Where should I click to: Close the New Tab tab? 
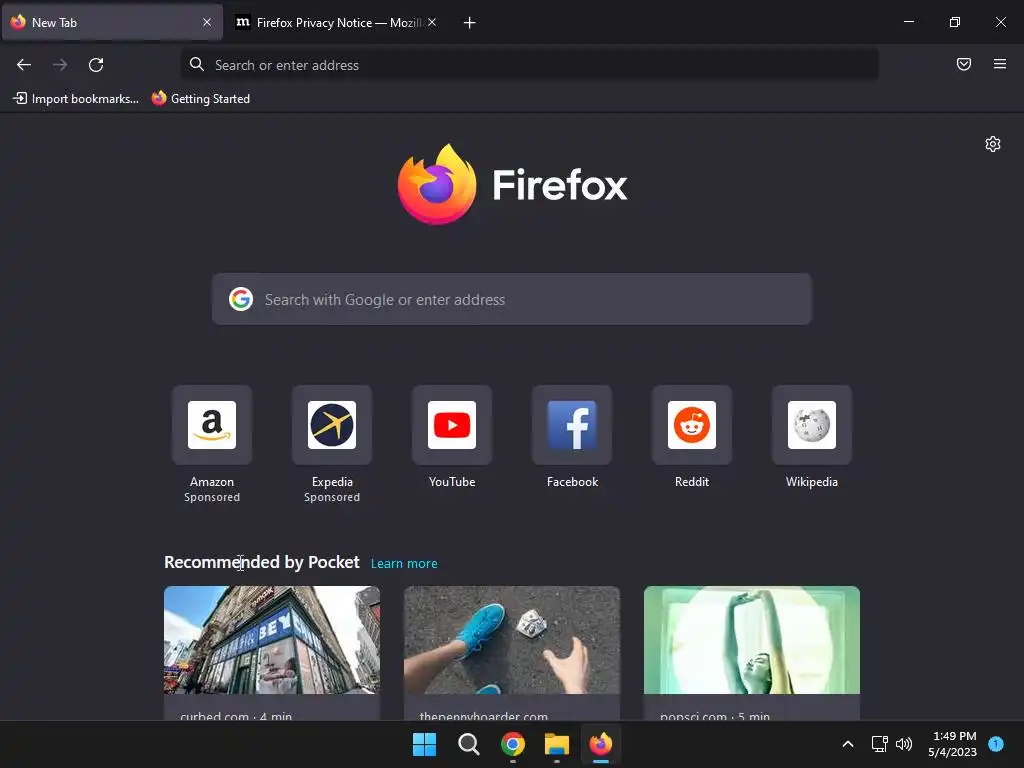coord(207,22)
